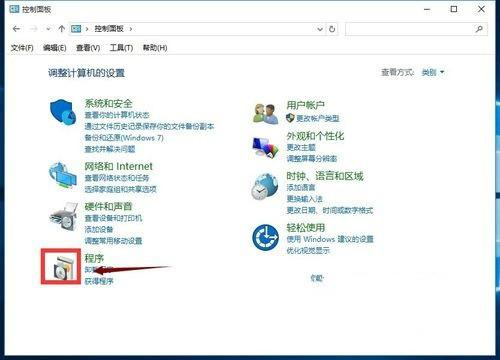Click 更改日期、时间或数字格式 link
Viewport: 500px width, 360px height.
tap(330, 210)
